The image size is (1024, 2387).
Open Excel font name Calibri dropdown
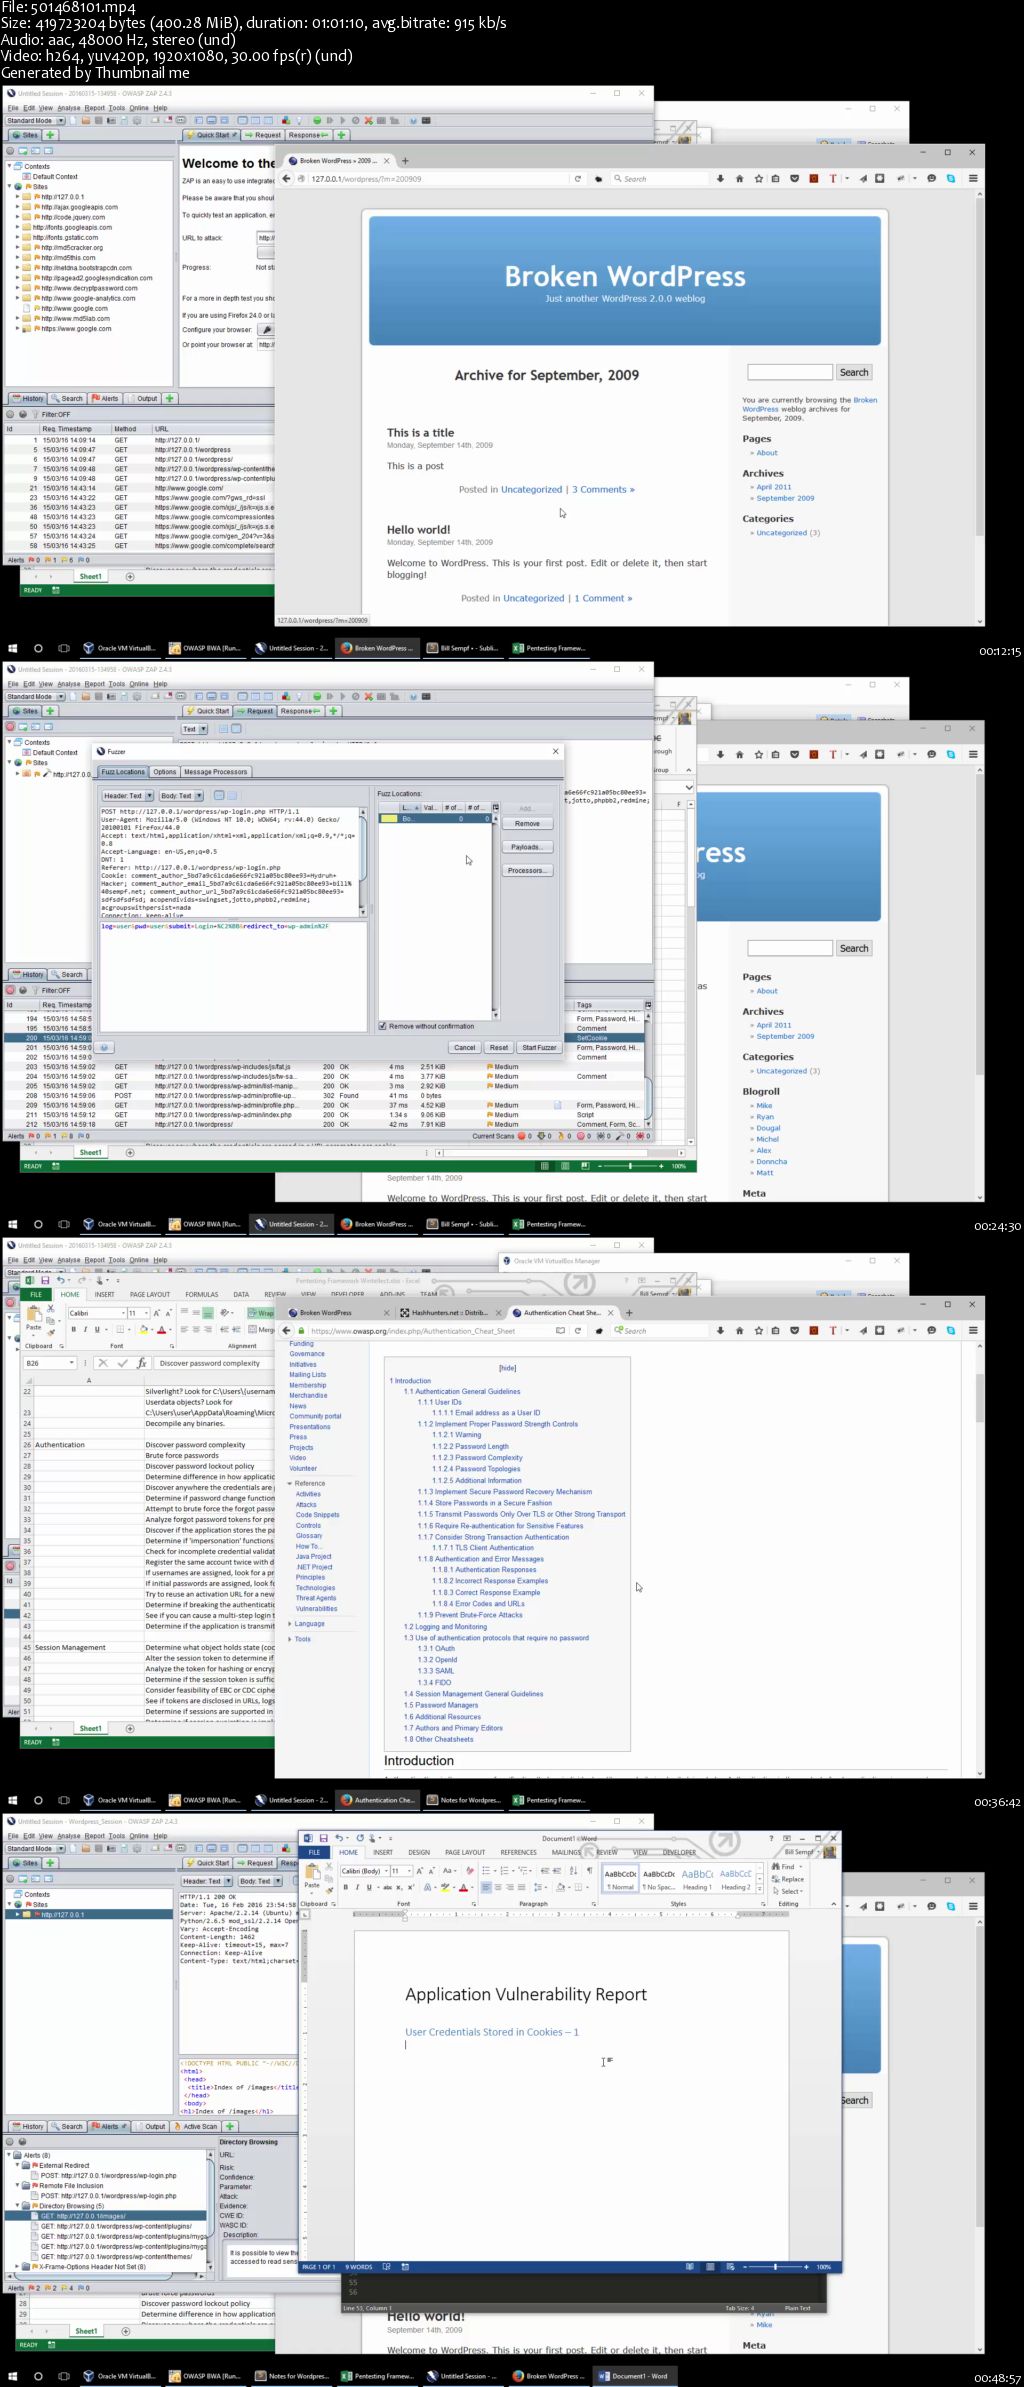click(123, 1313)
